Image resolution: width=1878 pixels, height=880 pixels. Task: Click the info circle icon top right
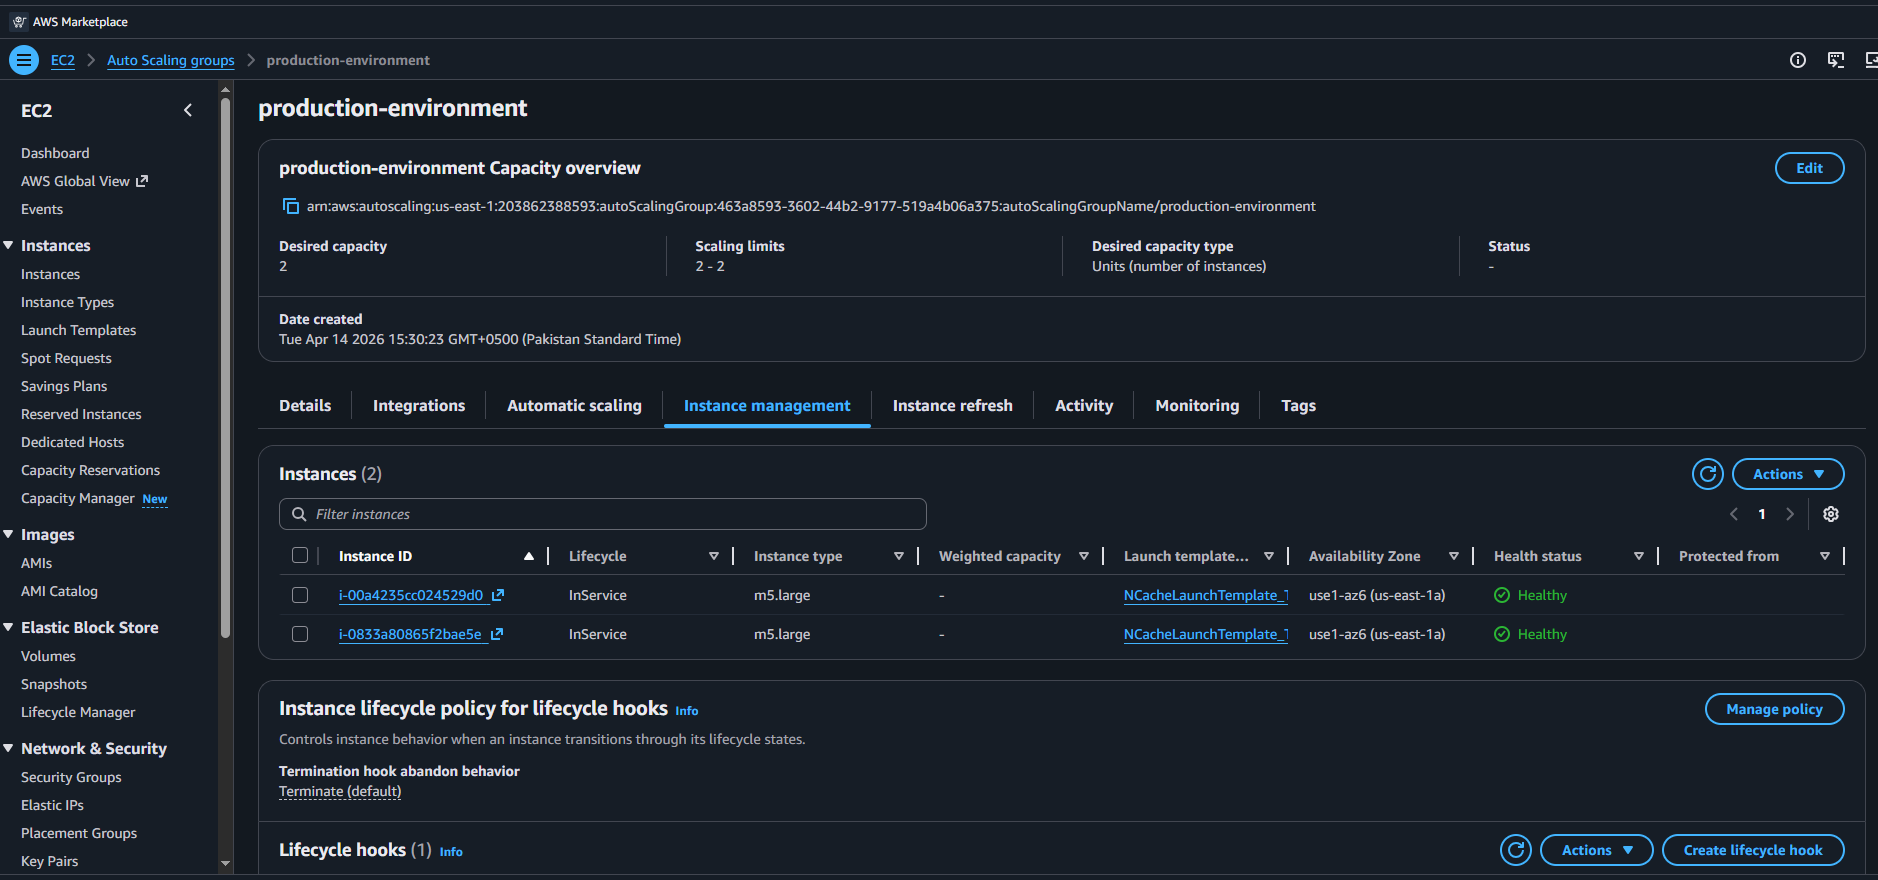[x=1798, y=60]
